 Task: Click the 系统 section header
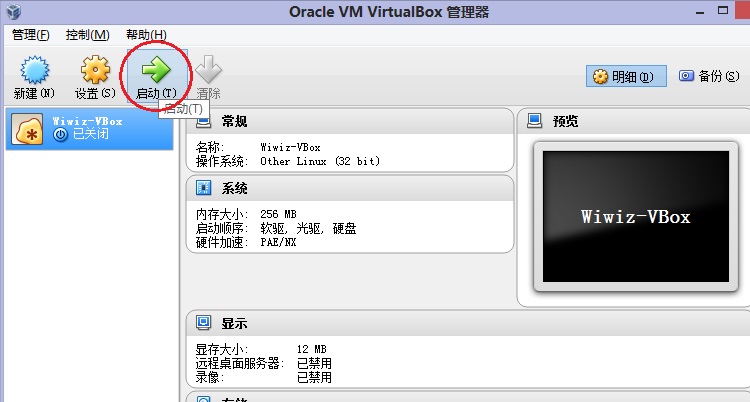350,188
